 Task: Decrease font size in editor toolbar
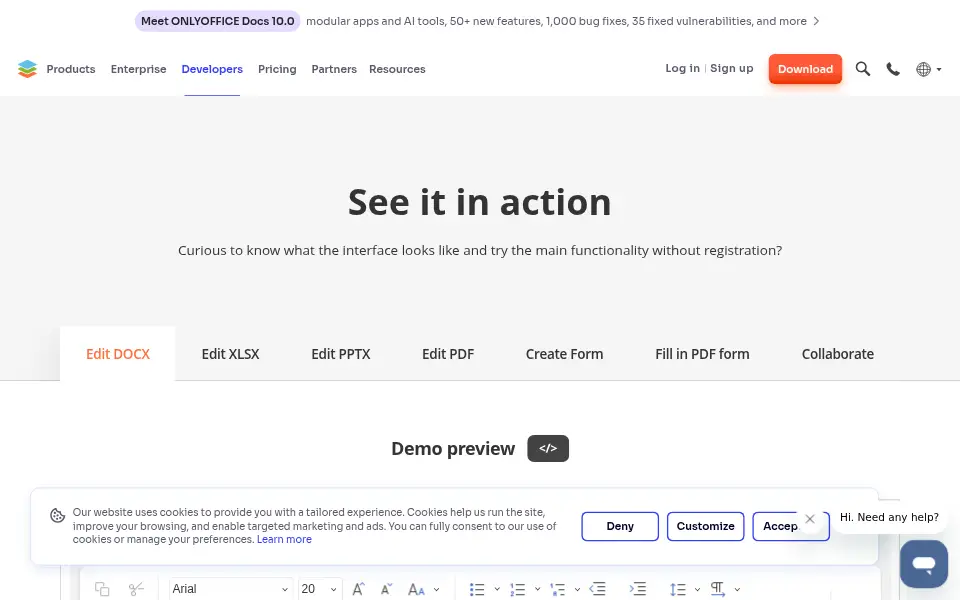386,589
